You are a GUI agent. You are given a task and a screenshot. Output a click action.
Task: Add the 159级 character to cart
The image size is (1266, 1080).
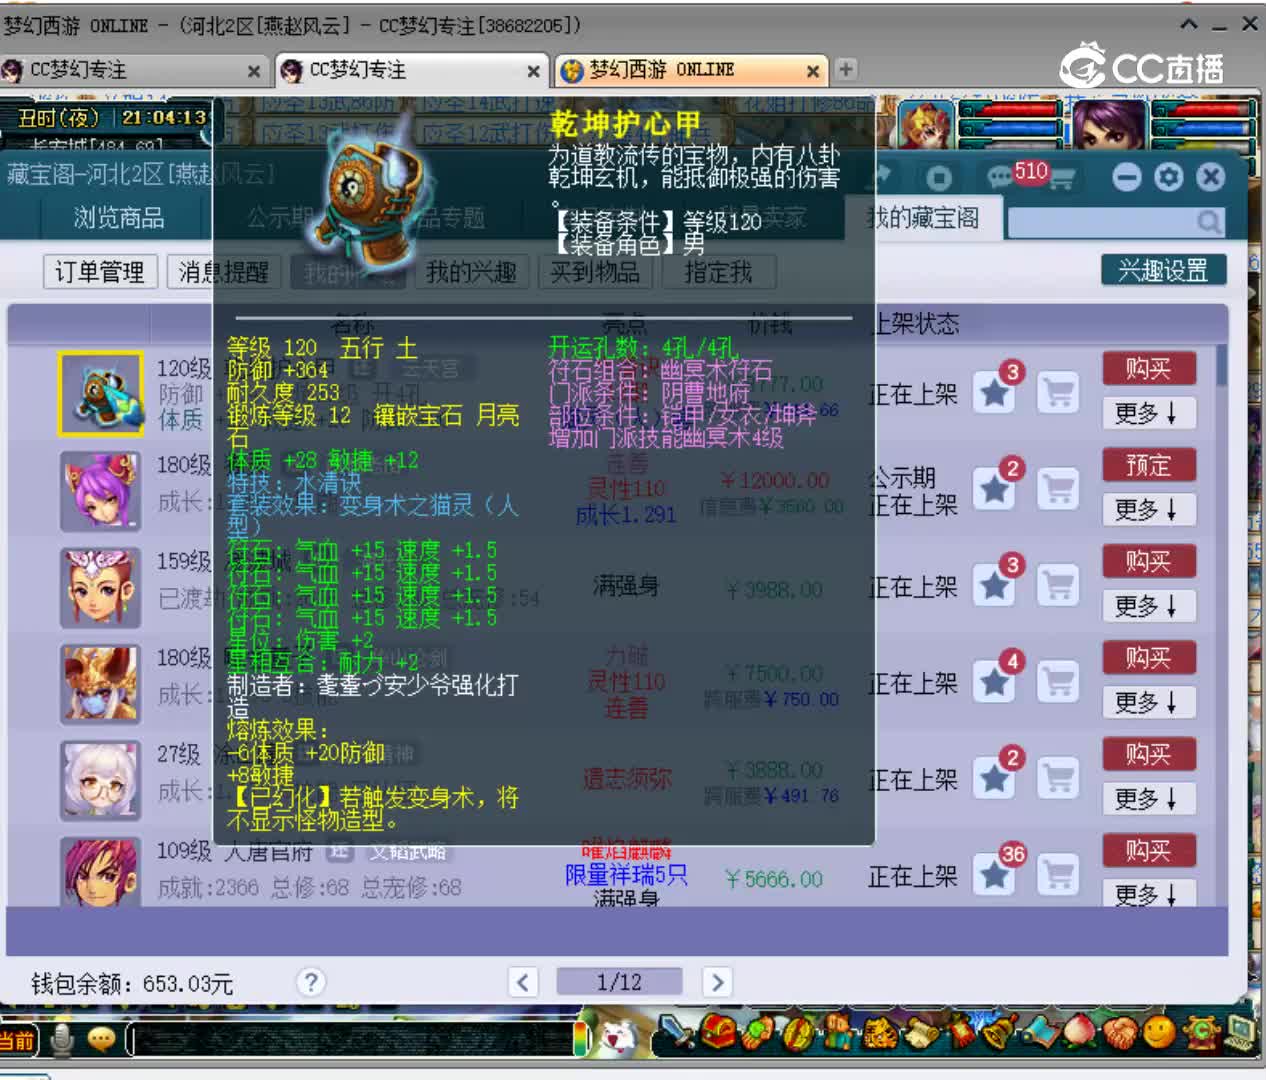click(1058, 585)
